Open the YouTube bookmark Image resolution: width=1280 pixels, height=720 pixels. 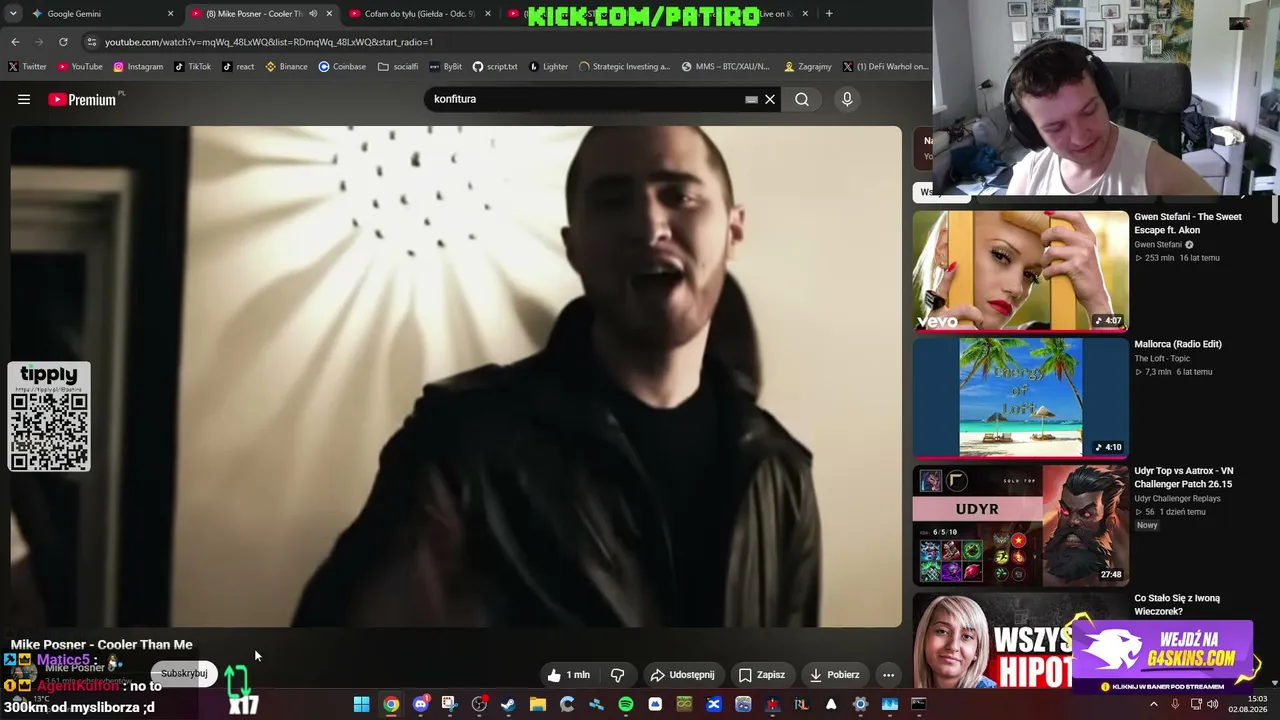coord(80,67)
